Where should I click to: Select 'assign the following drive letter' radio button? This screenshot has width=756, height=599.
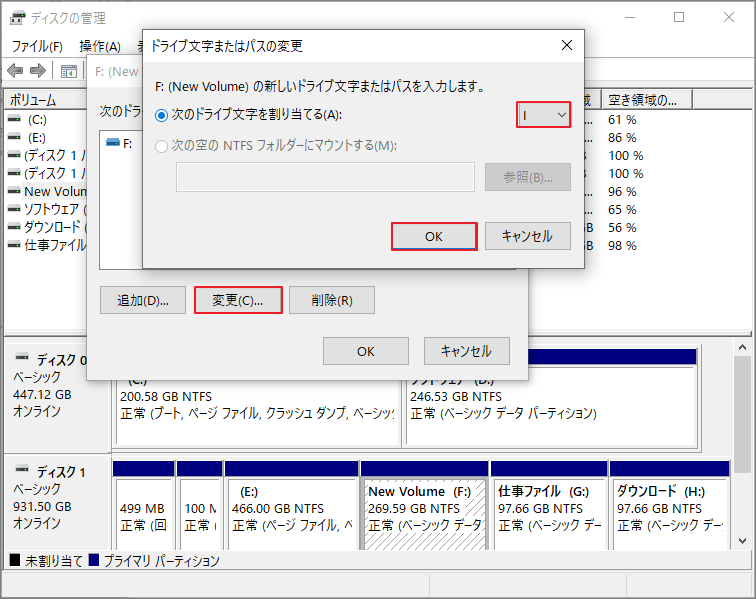click(x=162, y=115)
